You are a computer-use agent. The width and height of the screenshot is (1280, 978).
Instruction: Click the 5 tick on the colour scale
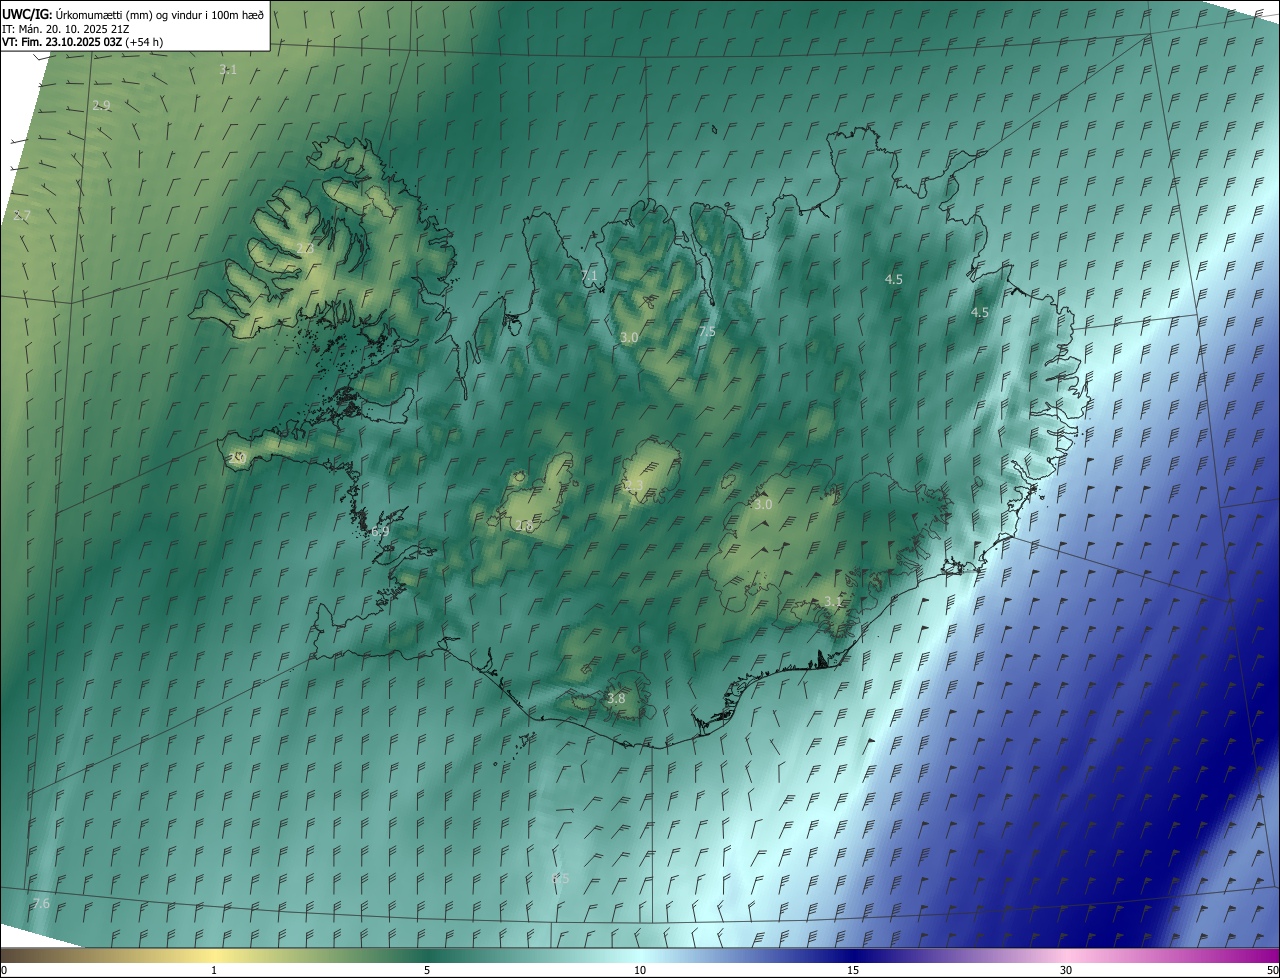pyautogui.click(x=427, y=970)
